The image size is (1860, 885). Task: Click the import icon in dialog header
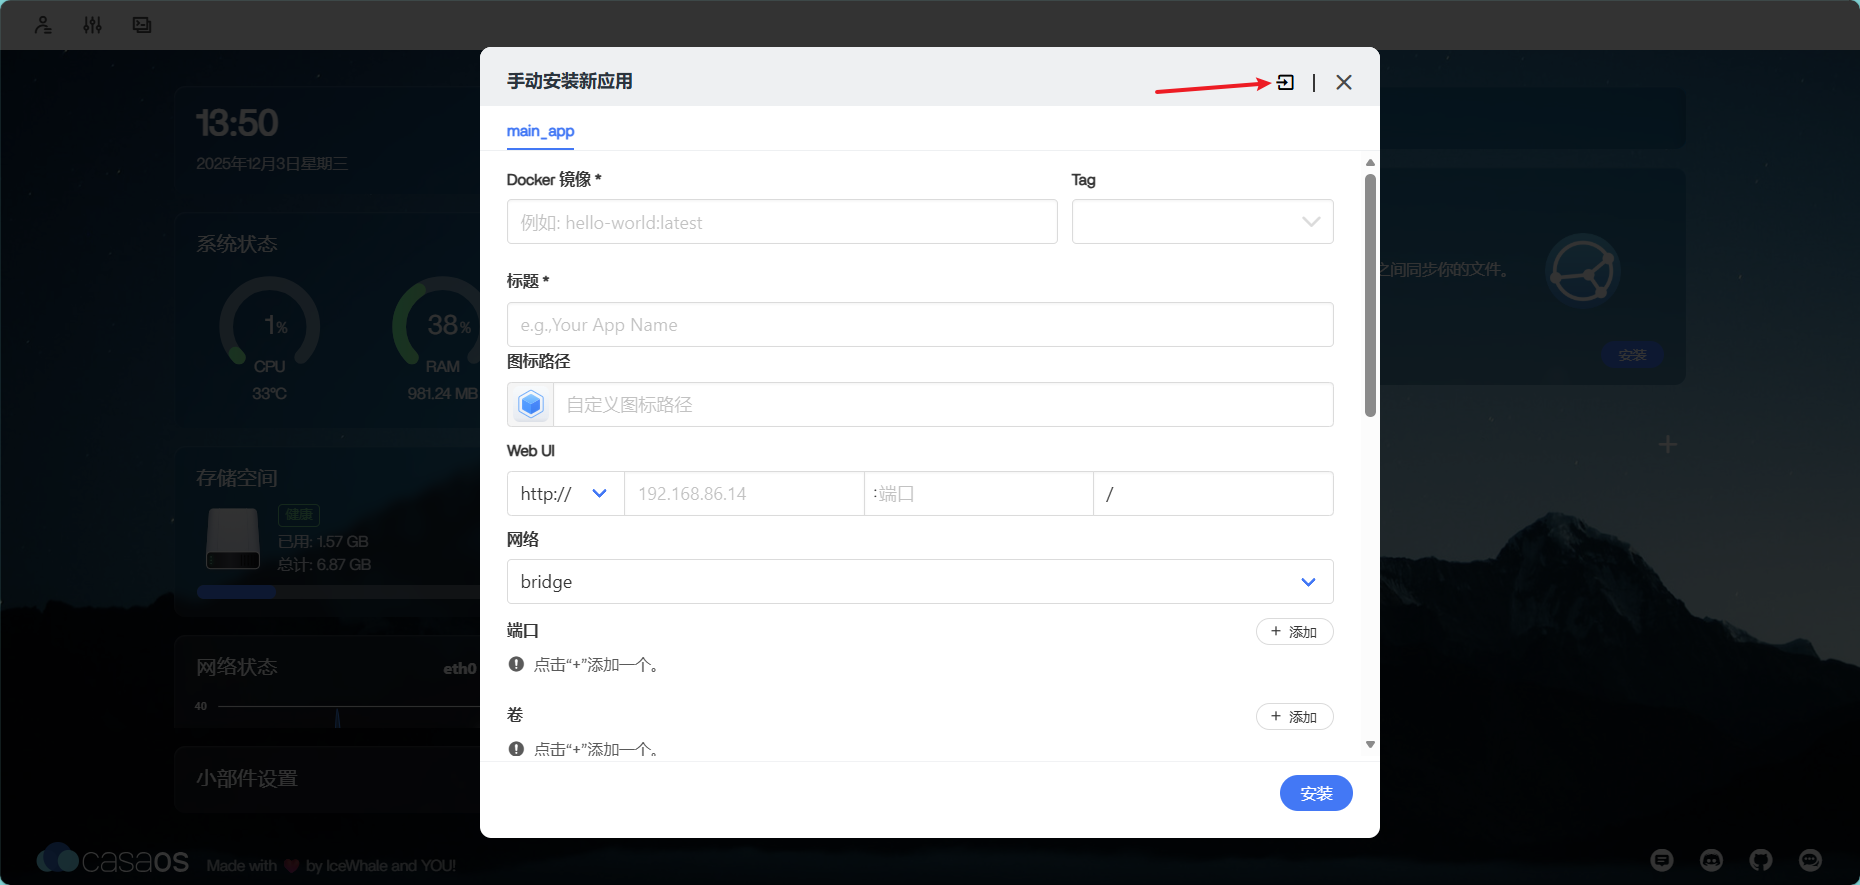[x=1286, y=82]
